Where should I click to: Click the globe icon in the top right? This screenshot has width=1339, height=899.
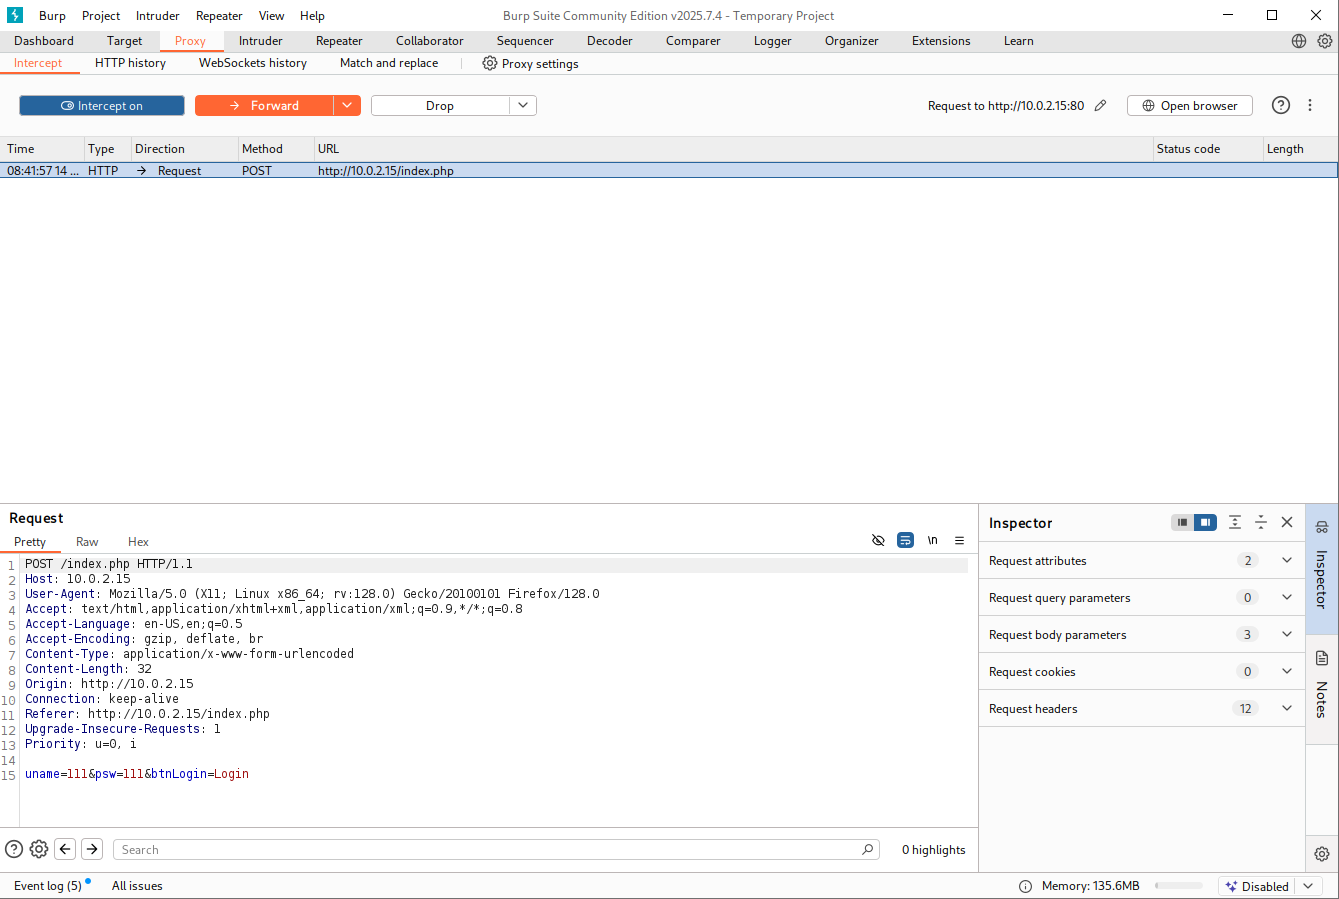point(1299,41)
